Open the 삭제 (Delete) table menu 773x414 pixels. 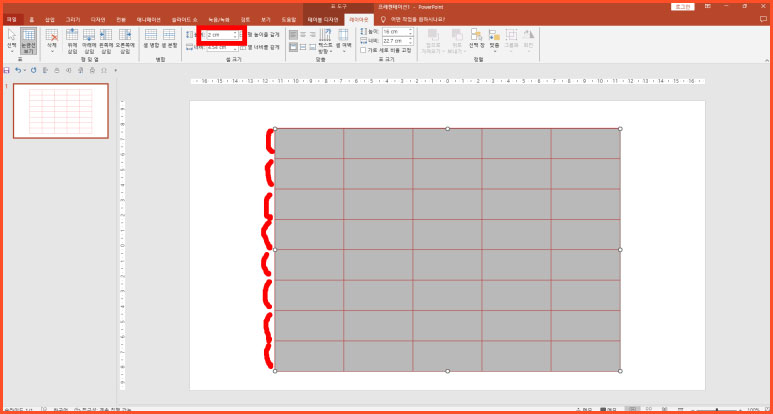click(51, 40)
